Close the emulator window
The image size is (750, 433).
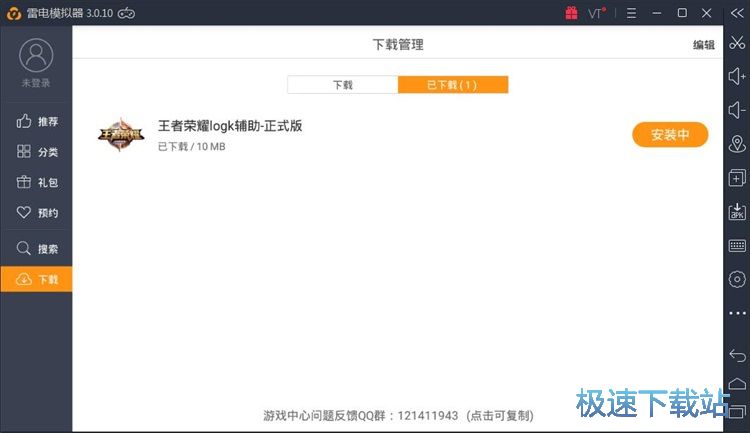[706, 13]
